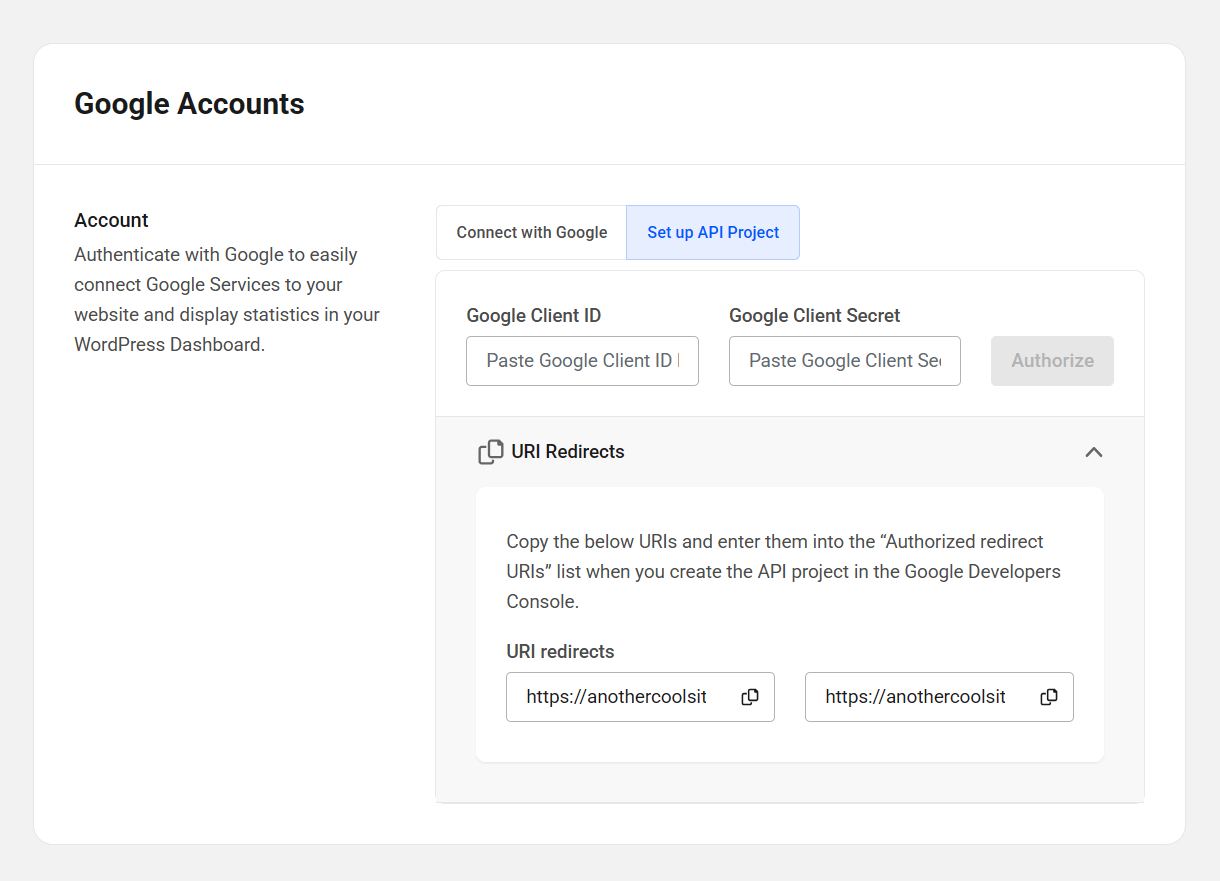Click the lowercase 'URI redirects' label
The width and height of the screenshot is (1220, 881).
tap(560, 652)
